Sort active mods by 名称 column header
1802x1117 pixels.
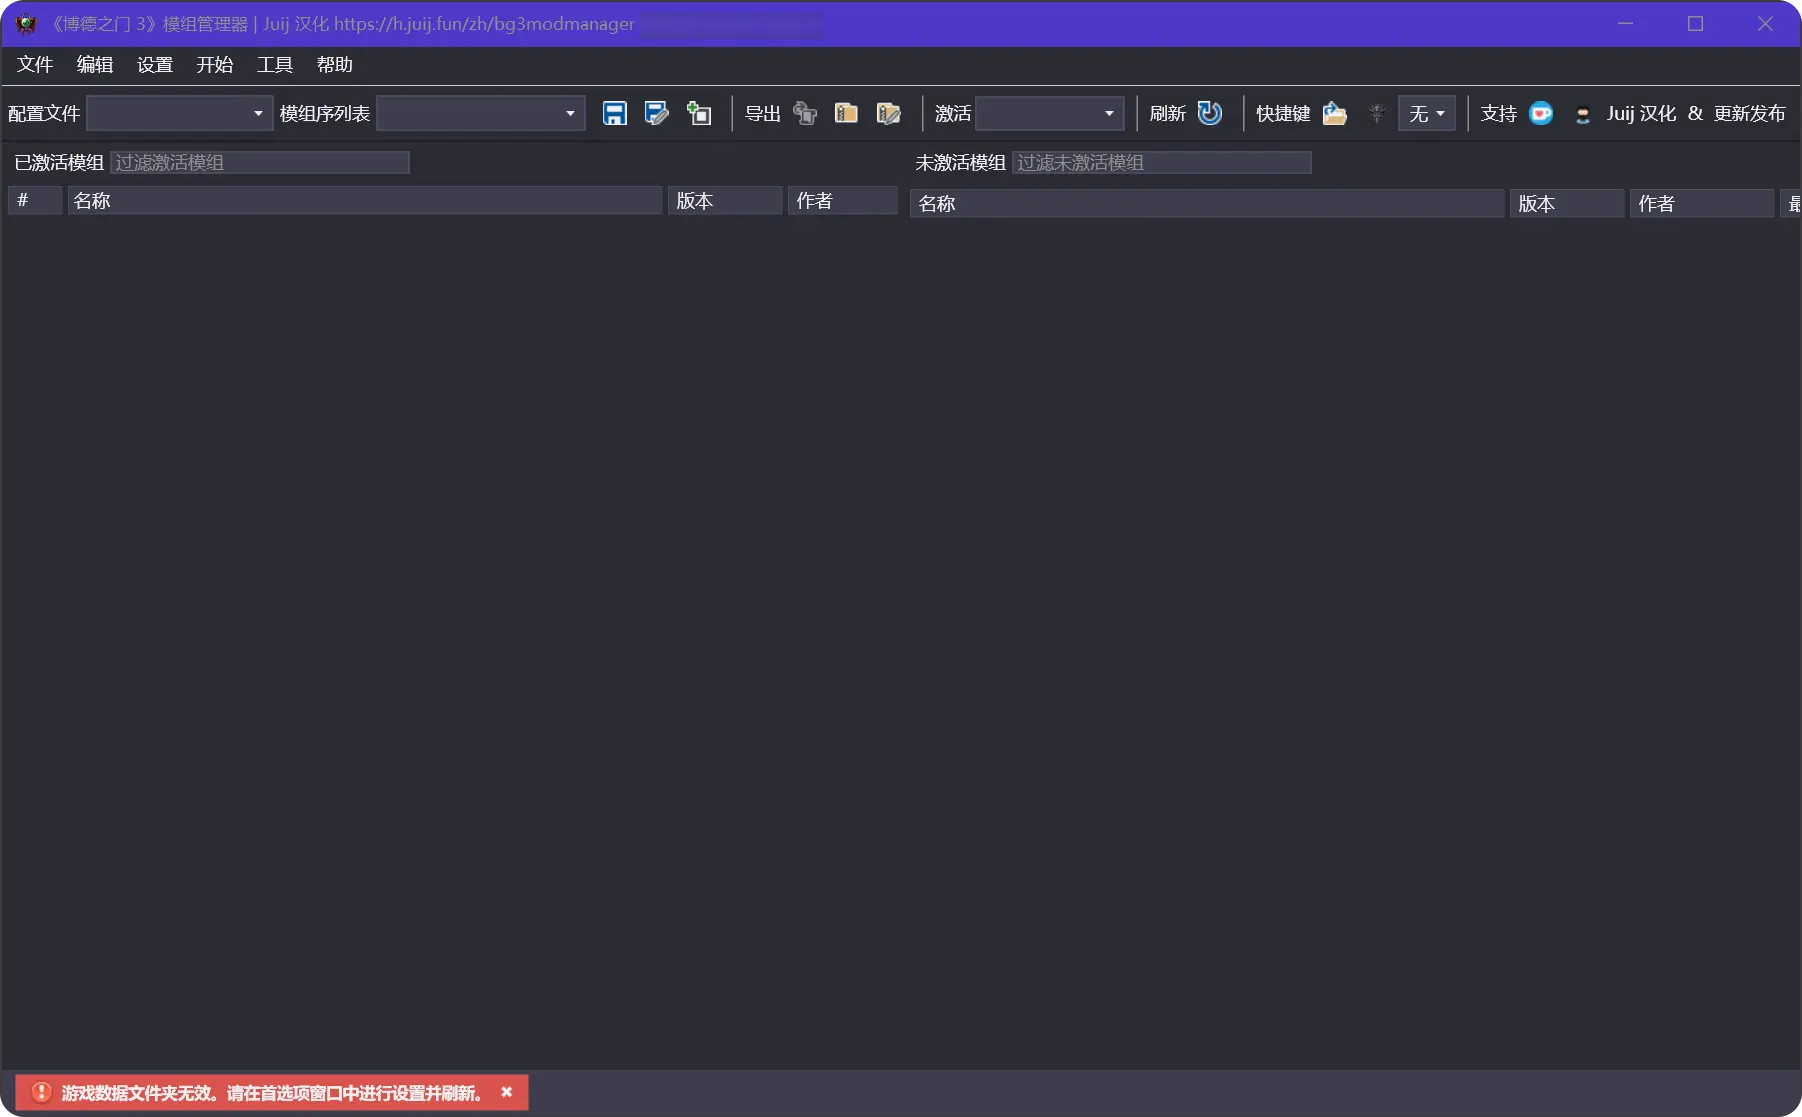364,201
